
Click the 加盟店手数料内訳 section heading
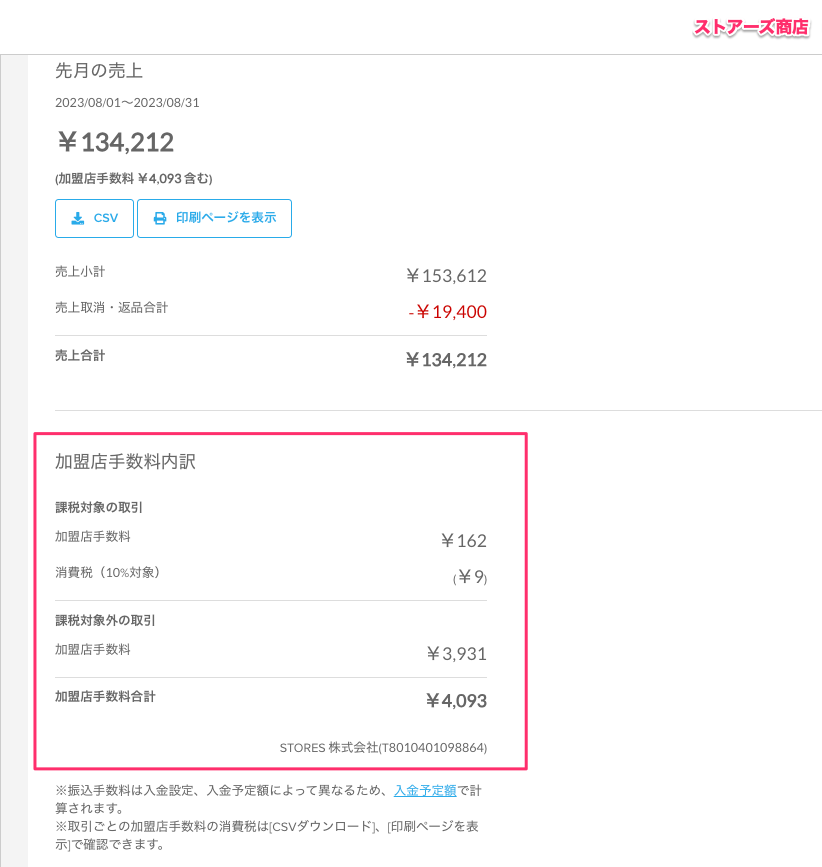125,461
